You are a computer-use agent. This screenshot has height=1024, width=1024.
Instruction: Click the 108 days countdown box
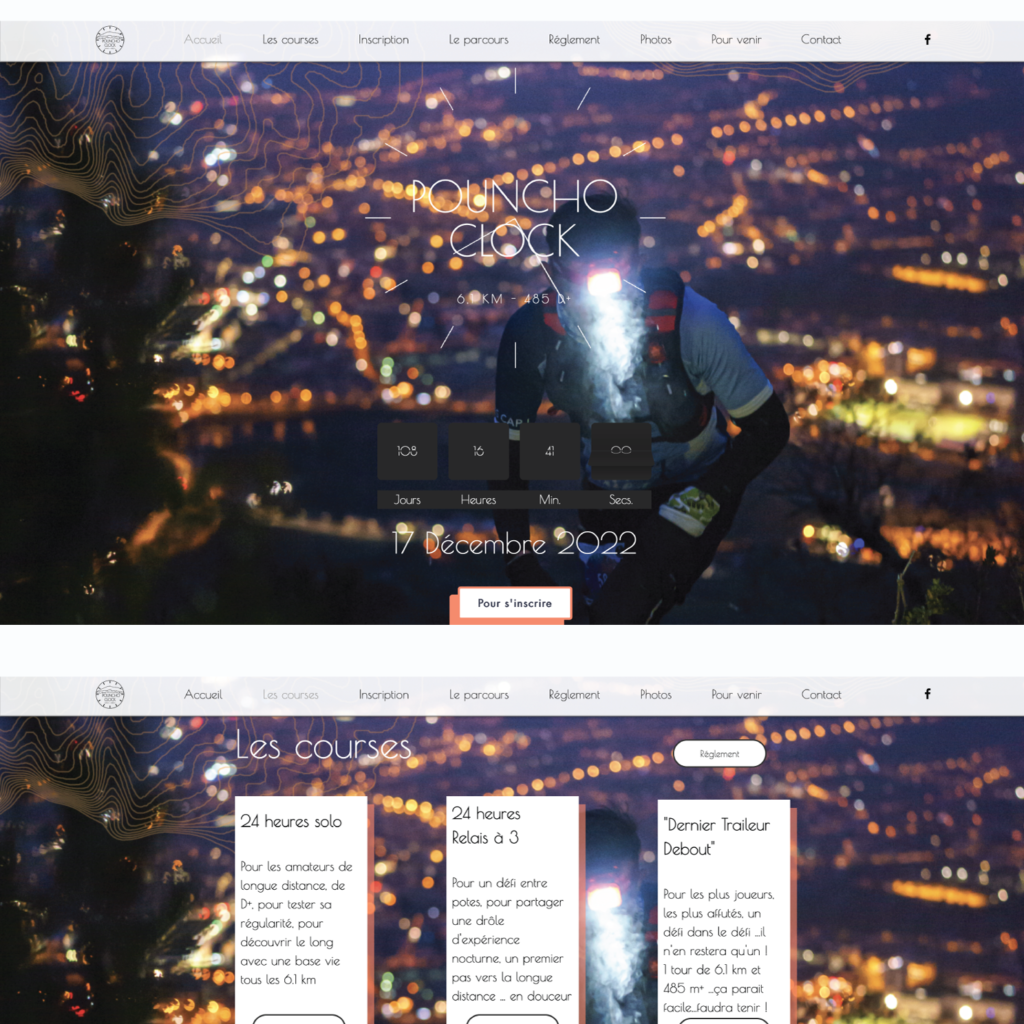tap(408, 451)
